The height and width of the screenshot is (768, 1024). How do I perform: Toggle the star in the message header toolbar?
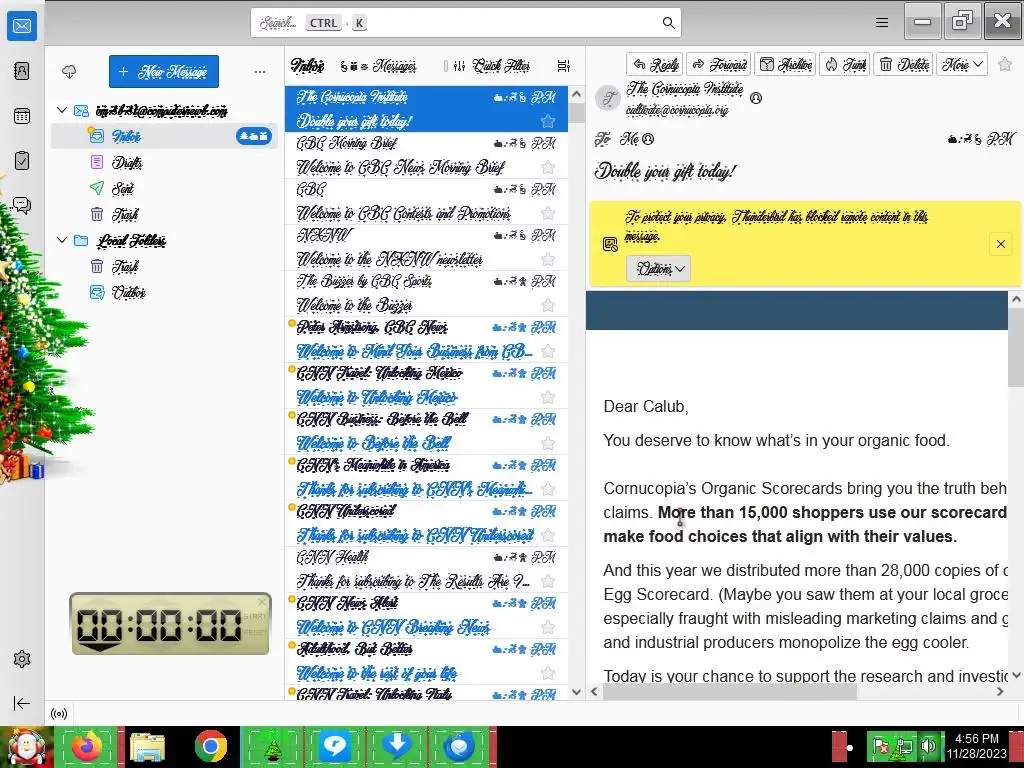point(1005,64)
